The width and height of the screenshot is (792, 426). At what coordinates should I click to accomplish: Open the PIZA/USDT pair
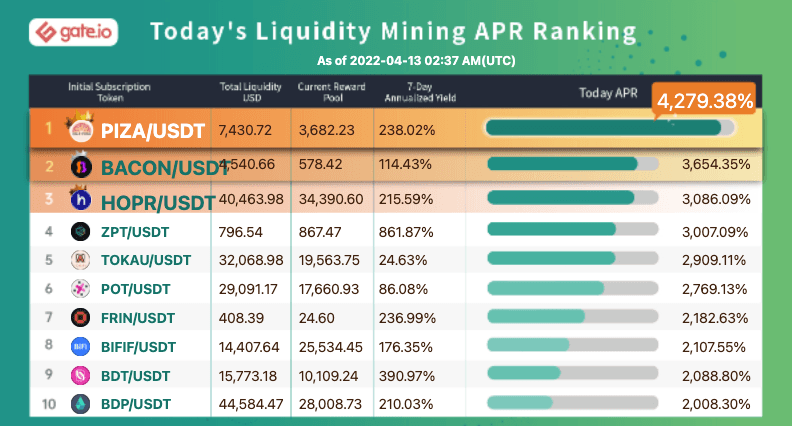point(153,131)
